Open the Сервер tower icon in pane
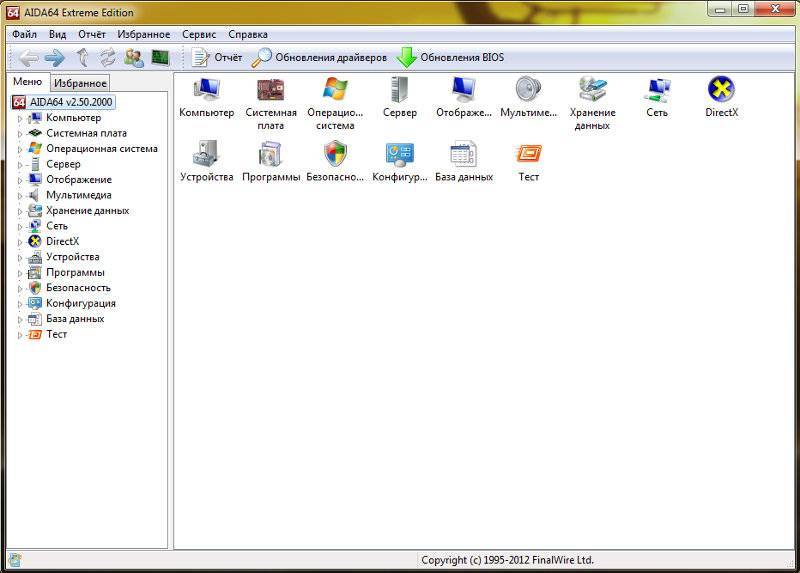The height and width of the screenshot is (573, 800). click(399, 89)
